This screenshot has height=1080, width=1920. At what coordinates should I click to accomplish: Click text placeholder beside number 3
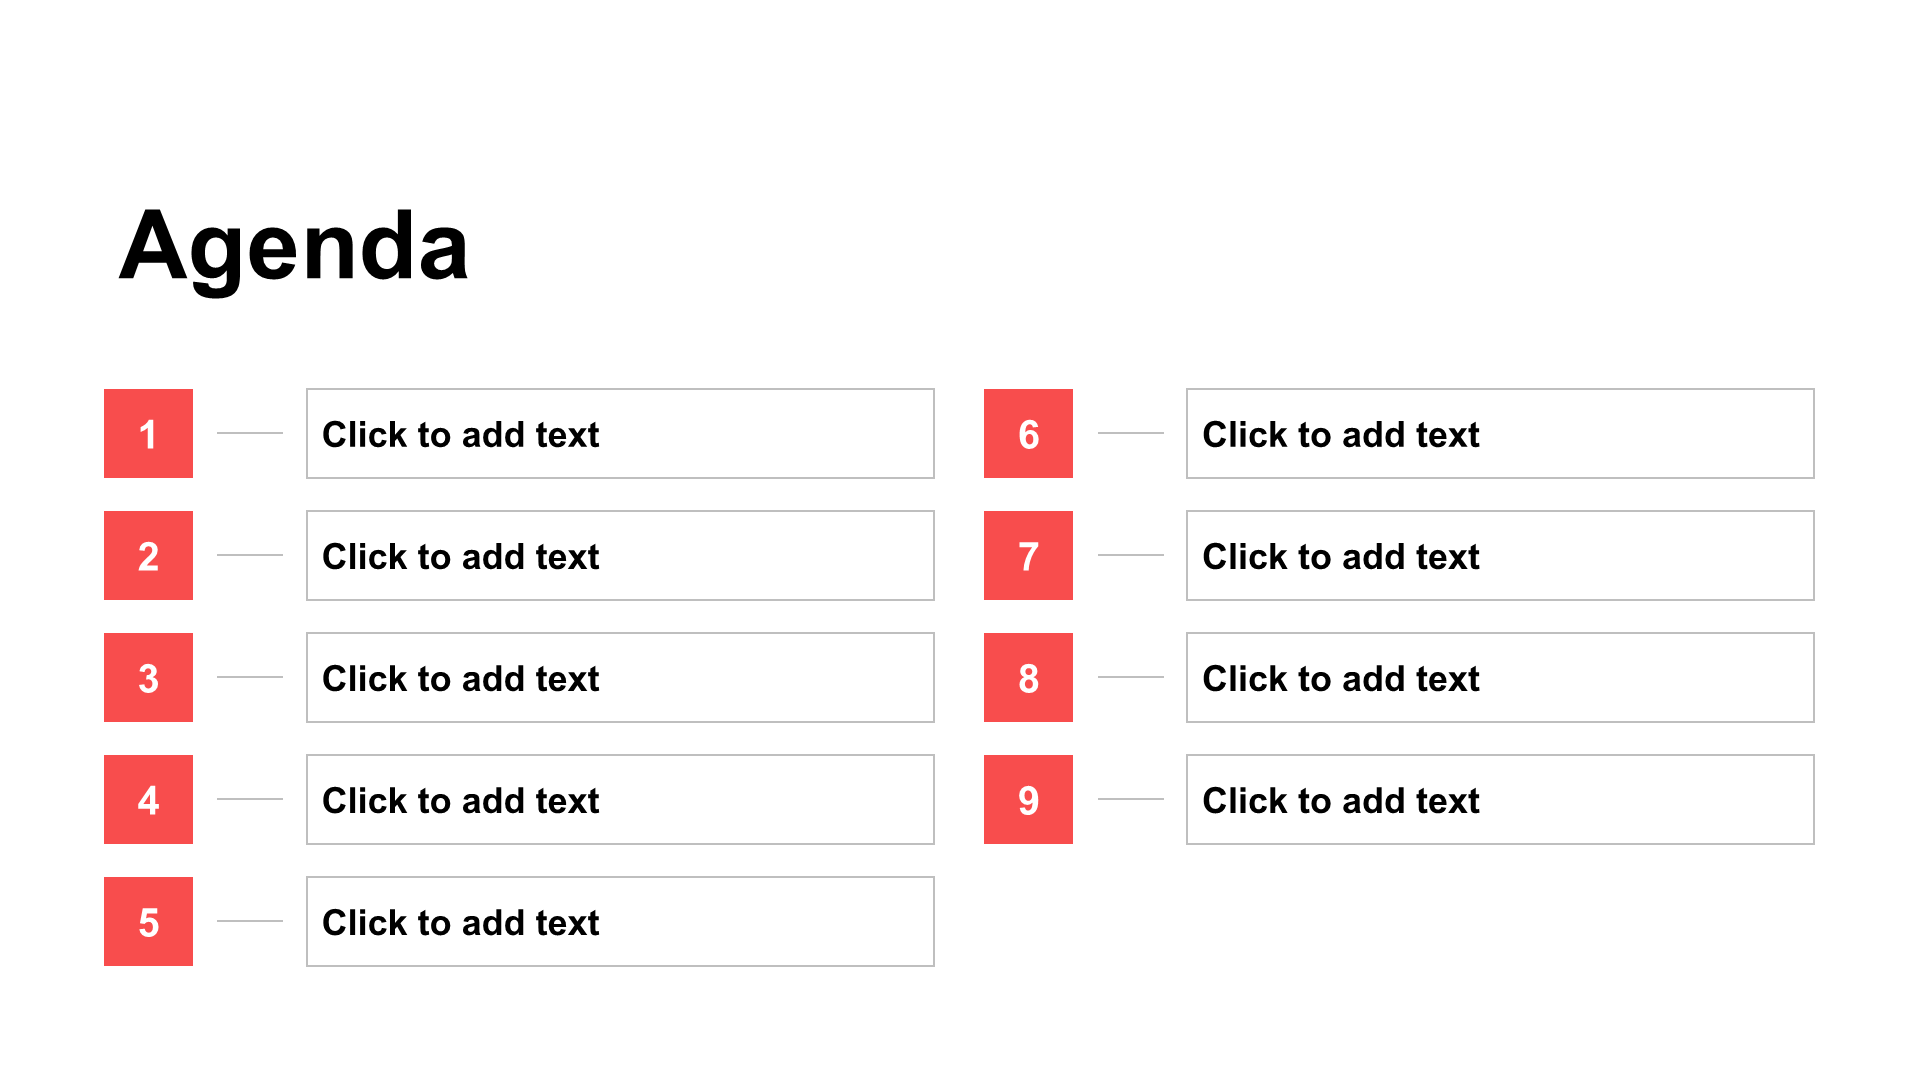pos(620,677)
